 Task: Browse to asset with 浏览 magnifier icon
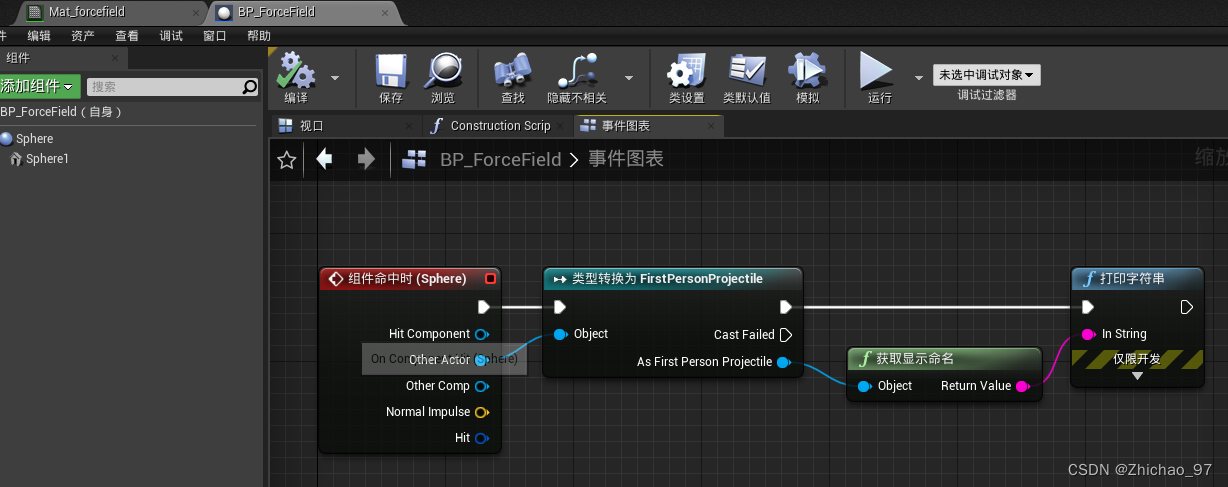pyautogui.click(x=443, y=78)
